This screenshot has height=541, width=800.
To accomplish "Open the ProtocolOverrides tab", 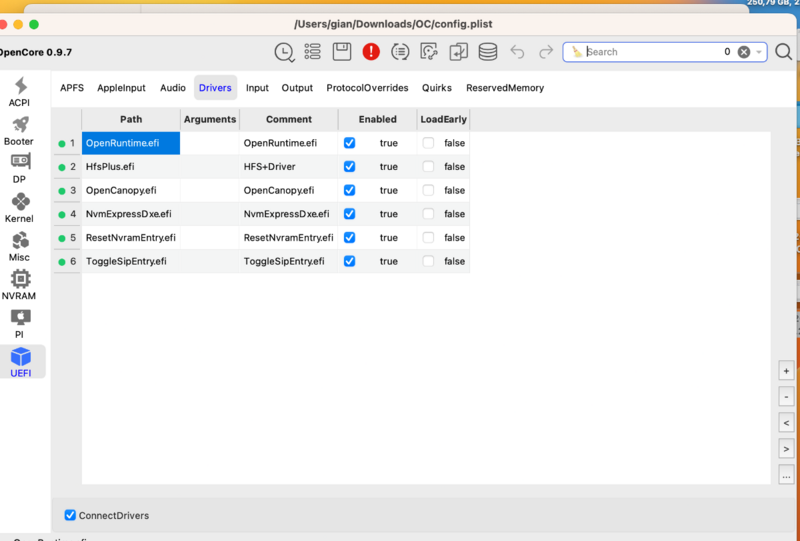I will click(367, 88).
